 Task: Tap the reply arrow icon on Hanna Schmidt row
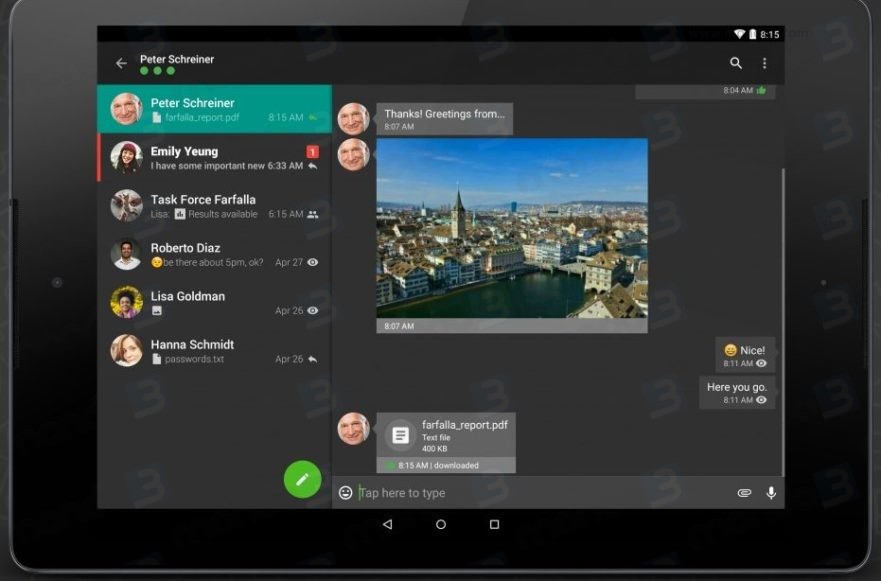(313, 359)
